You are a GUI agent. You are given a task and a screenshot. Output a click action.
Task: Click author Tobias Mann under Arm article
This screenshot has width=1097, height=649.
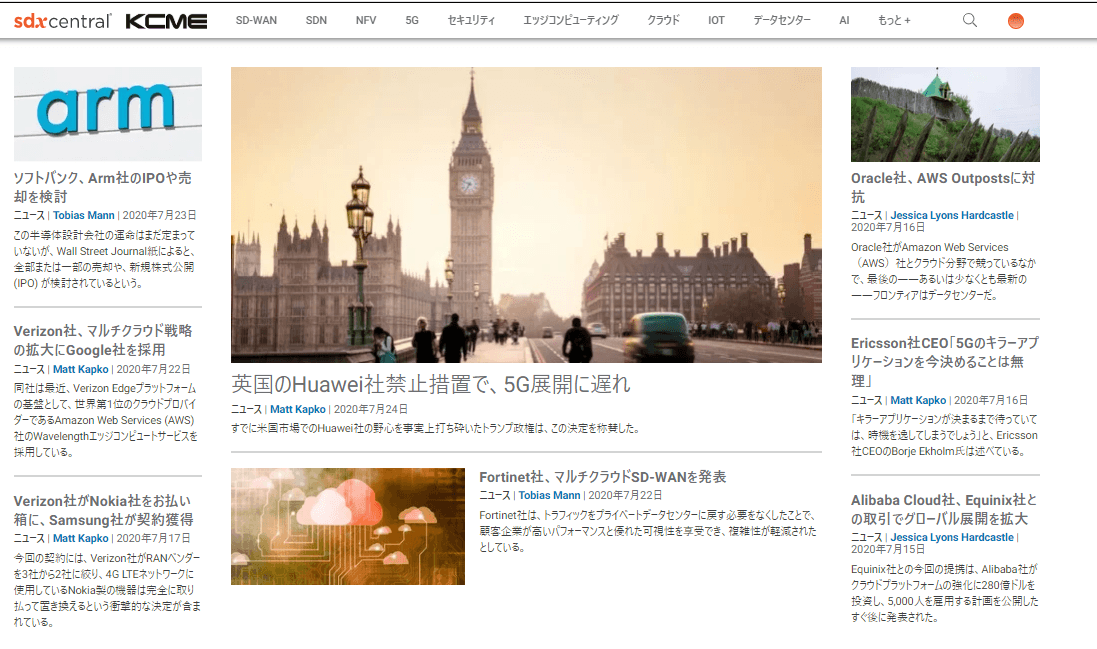[84, 215]
